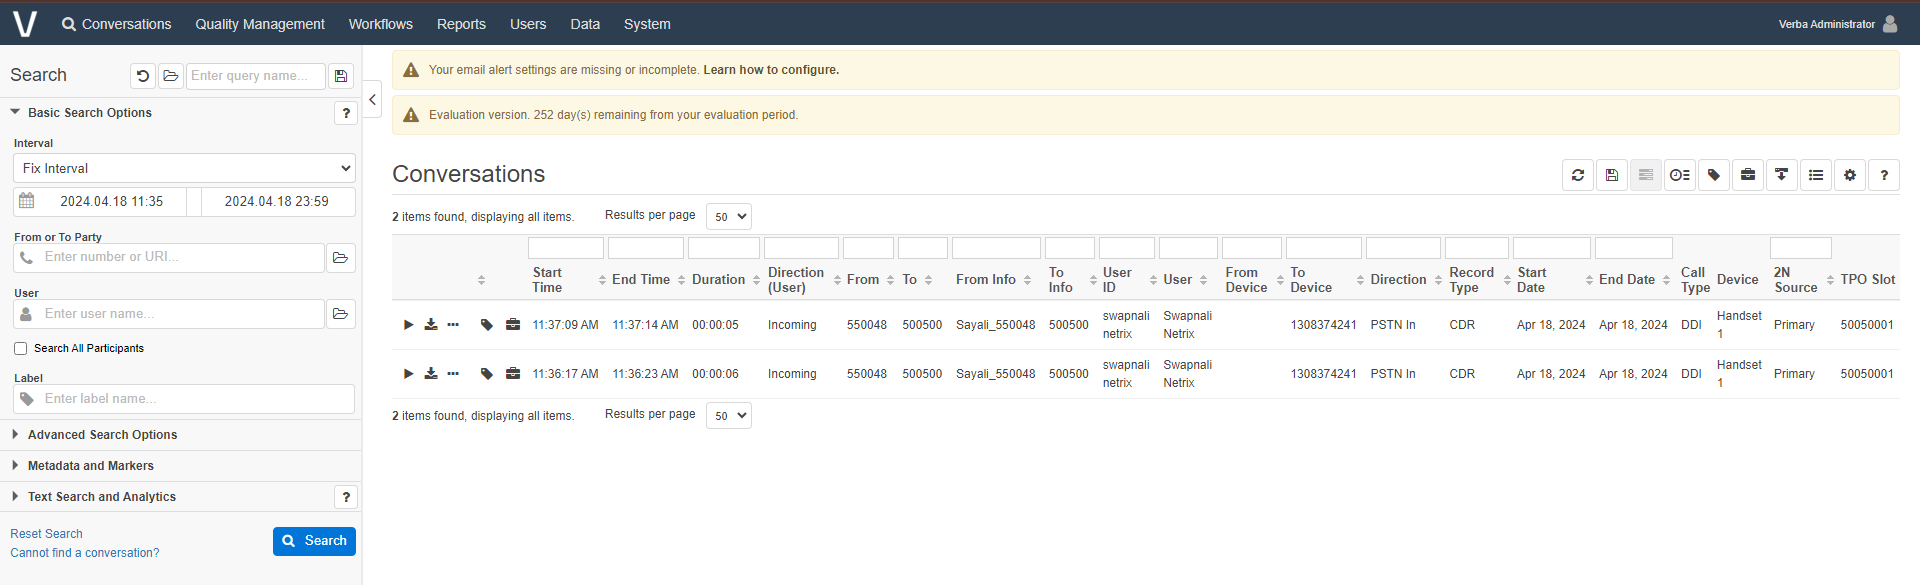
Task: Open the Reports menu
Action: click(x=461, y=24)
